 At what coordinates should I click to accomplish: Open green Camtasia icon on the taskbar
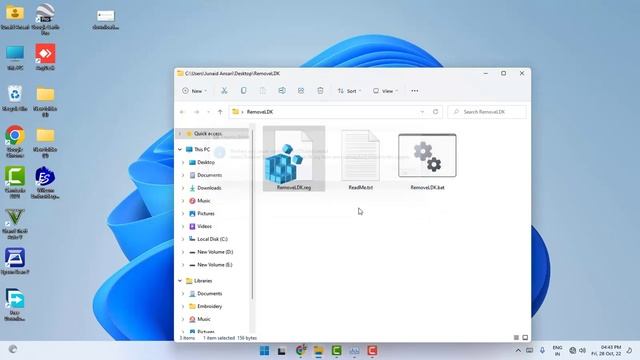click(336, 351)
